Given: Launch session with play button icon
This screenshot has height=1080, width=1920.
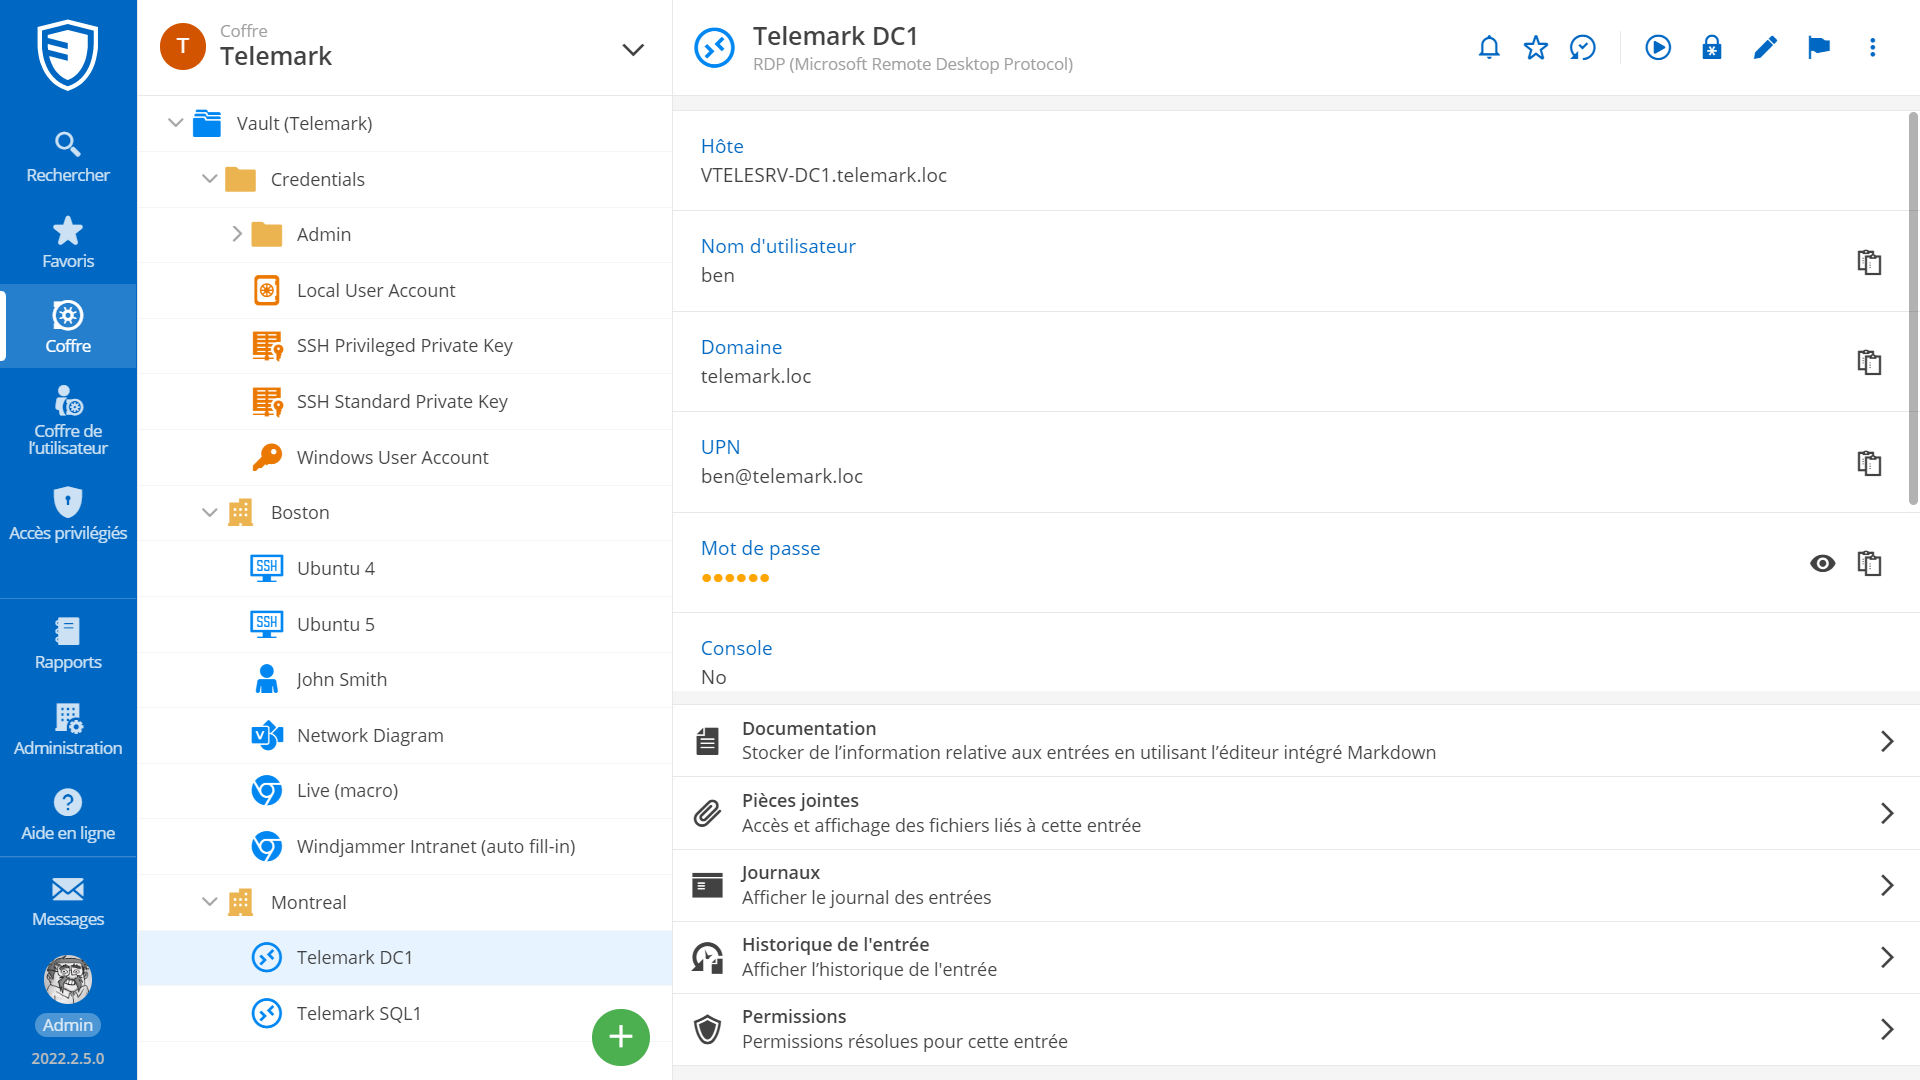Looking at the screenshot, I should click(x=1658, y=48).
